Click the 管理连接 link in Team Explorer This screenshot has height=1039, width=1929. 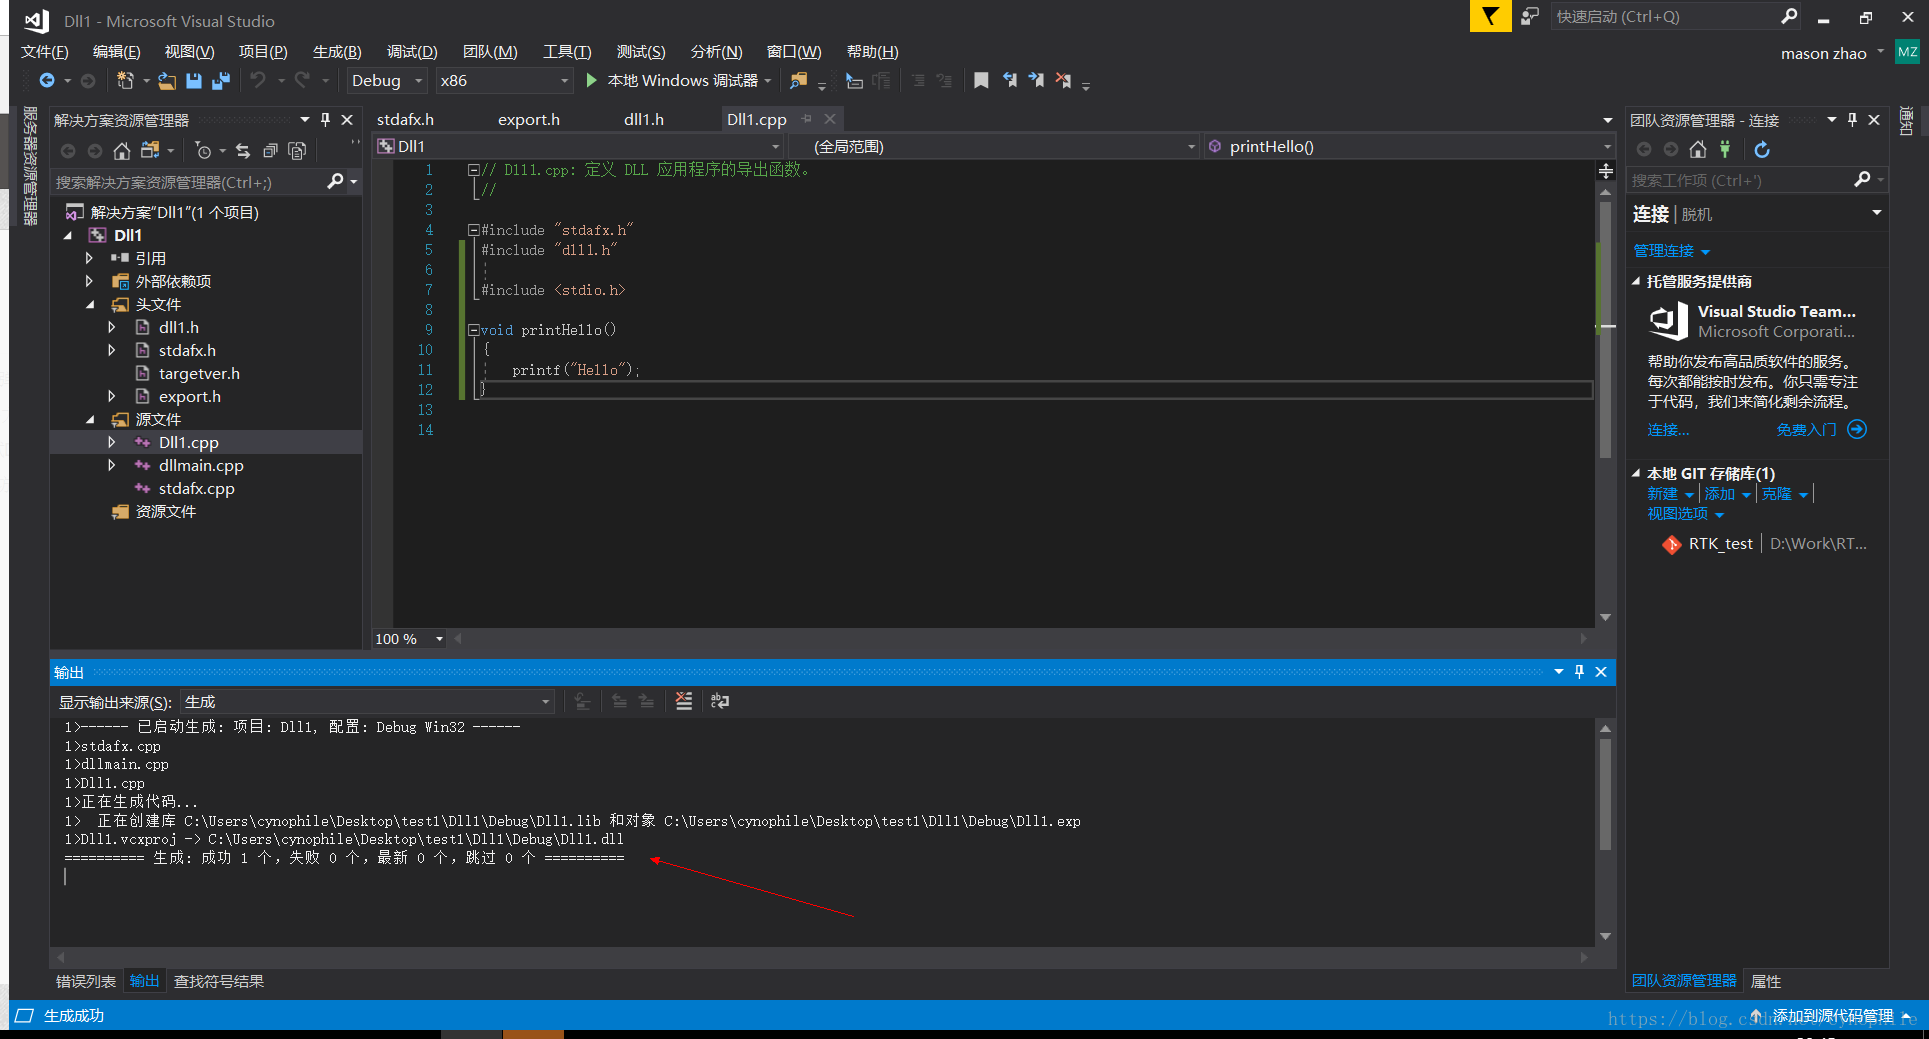coord(1664,251)
